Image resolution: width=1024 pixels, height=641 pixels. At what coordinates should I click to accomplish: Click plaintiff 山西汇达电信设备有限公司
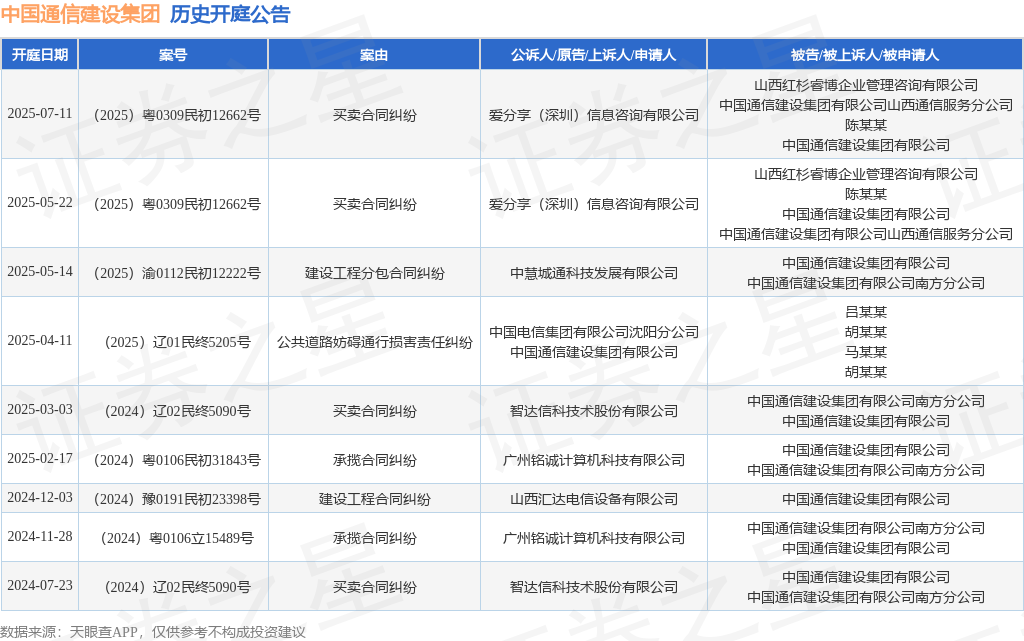[594, 499]
